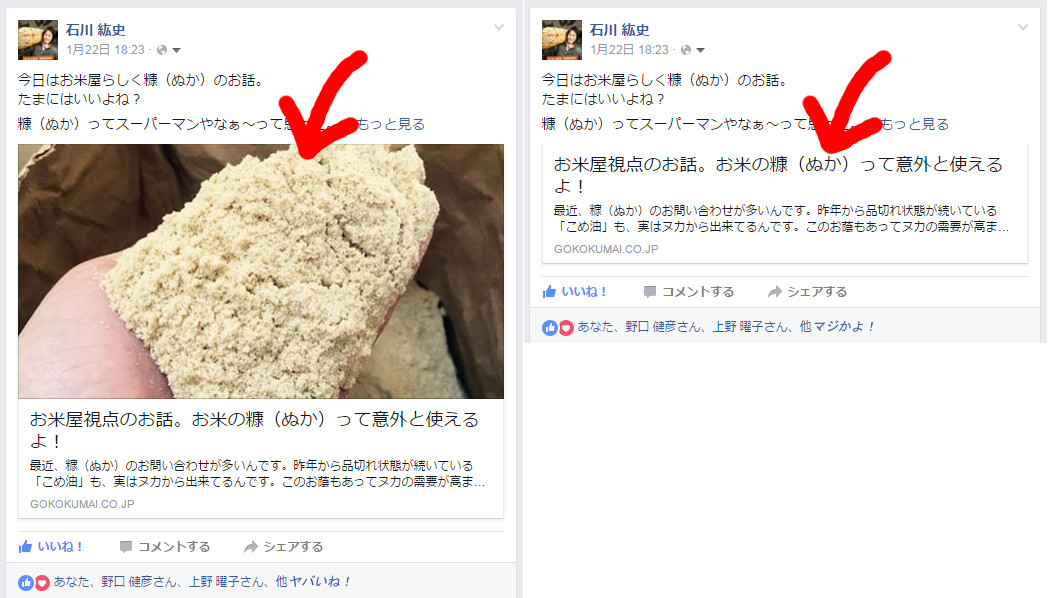Click もっと見る link on left post
The width and height of the screenshot is (1050, 598).
click(391, 124)
